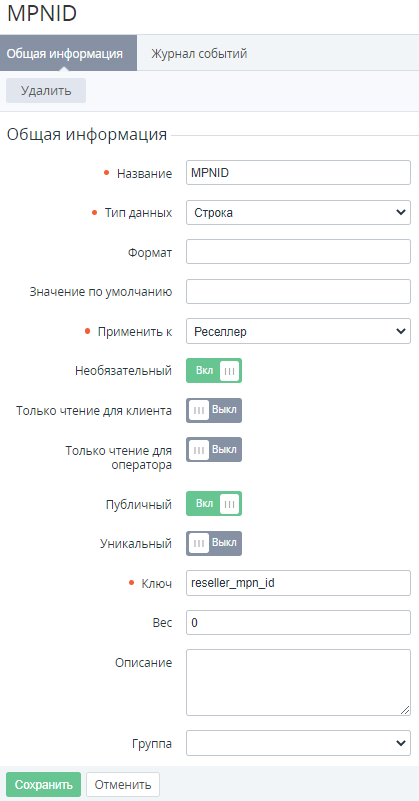The width and height of the screenshot is (419, 801).
Task: Open the Тип данных dropdown
Action: coord(298,213)
